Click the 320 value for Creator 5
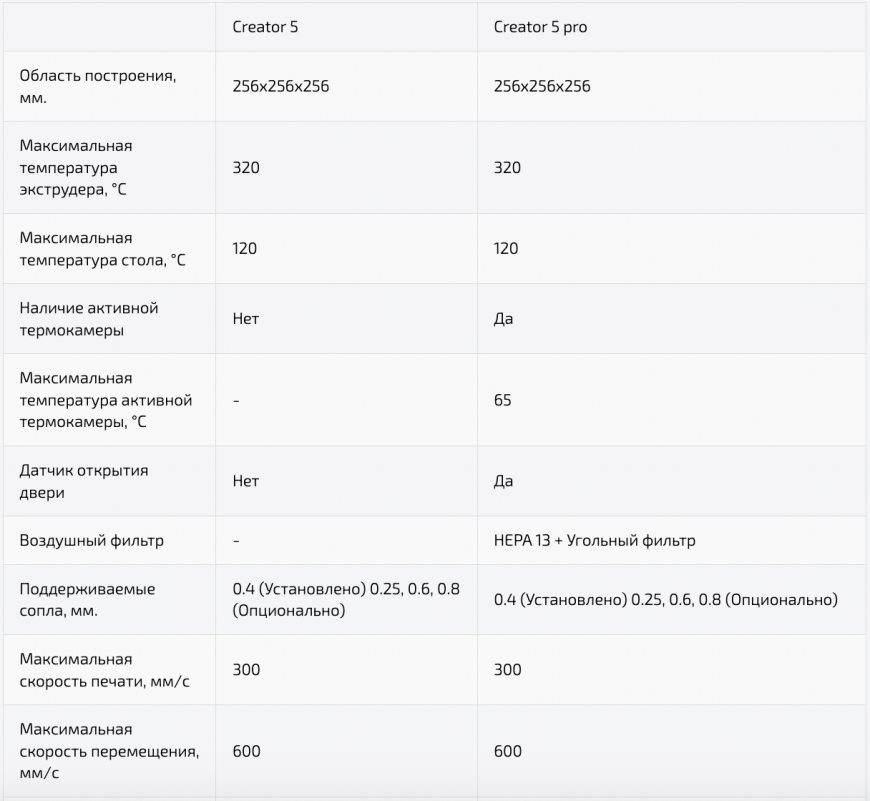This screenshot has width=870, height=801. pos(246,167)
